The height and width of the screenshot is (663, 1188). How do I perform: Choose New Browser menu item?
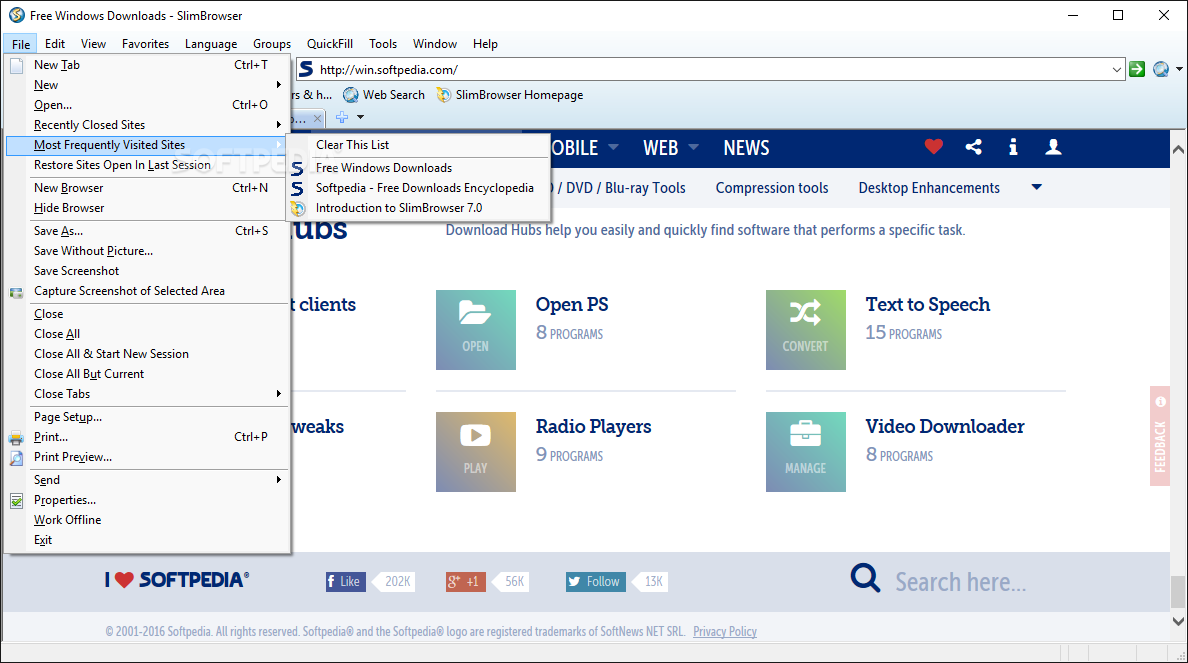(148, 188)
